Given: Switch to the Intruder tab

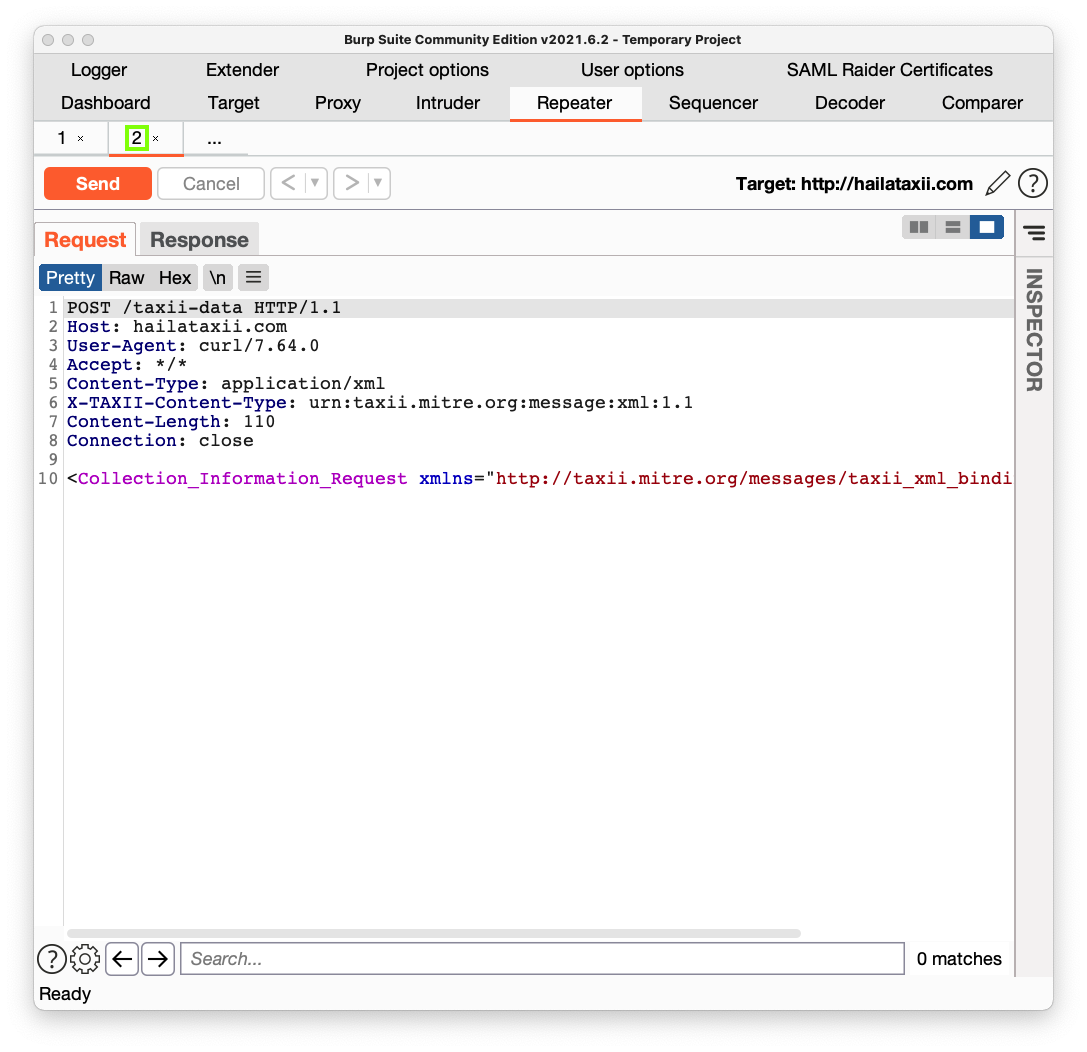Looking at the screenshot, I should coord(448,103).
